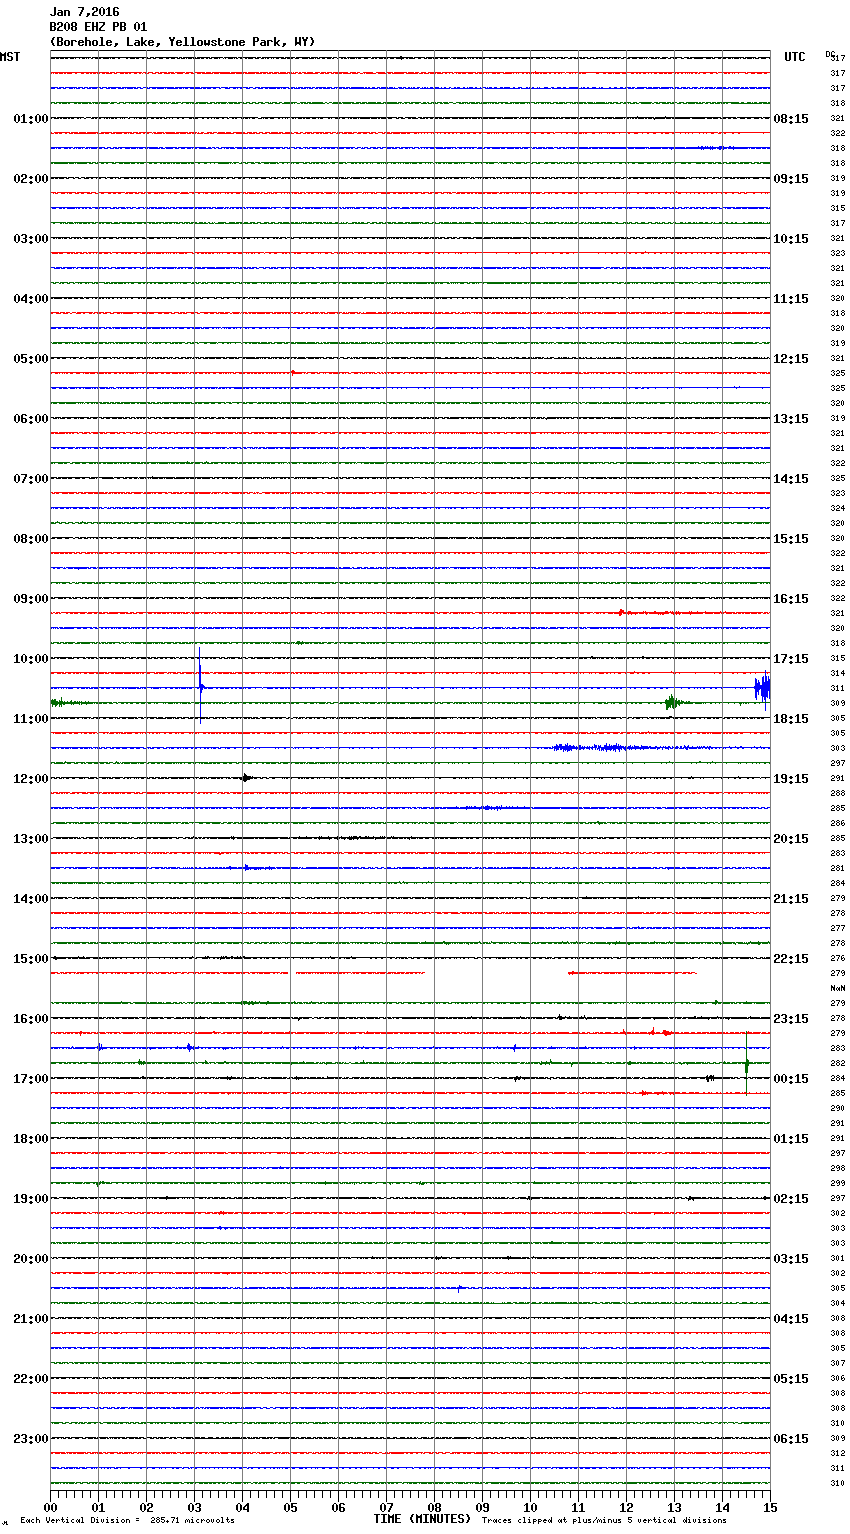The height and width of the screenshot is (1534, 850).
Task: Click the '05:00' MST hour label
Action: [31, 359]
